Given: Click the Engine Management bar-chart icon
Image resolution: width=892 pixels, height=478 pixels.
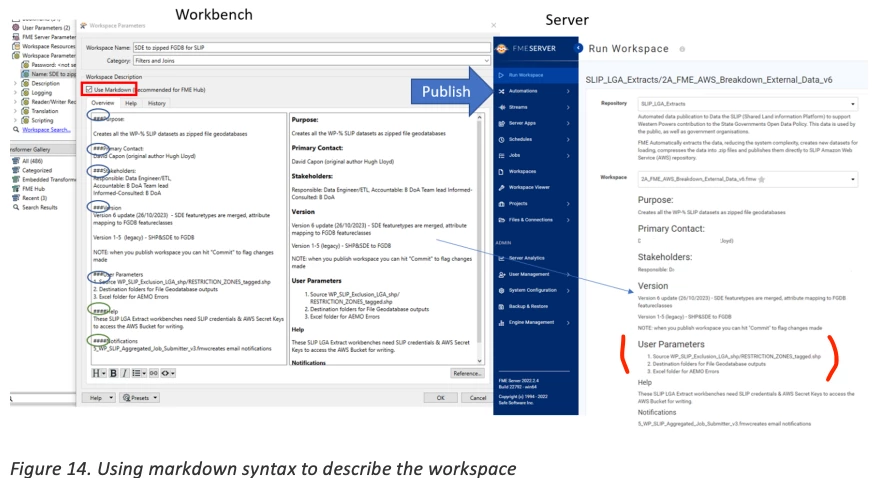Looking at the screenshot, I should click(501, 323).
